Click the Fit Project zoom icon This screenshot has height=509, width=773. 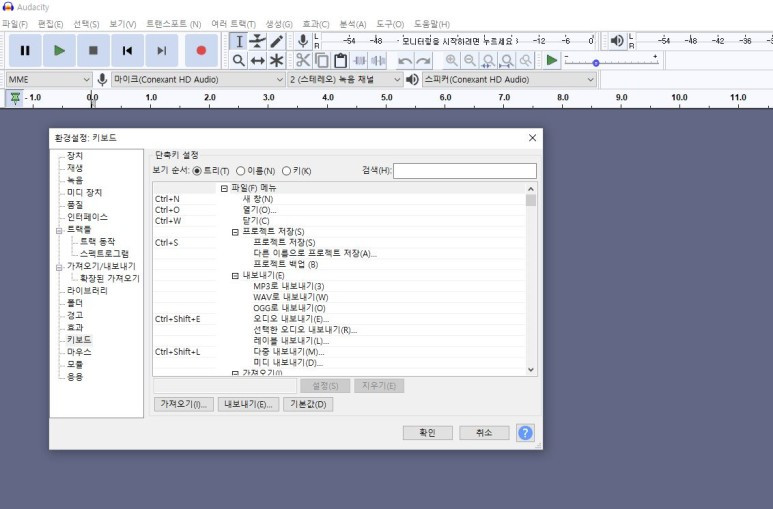(x=507, y=61)
